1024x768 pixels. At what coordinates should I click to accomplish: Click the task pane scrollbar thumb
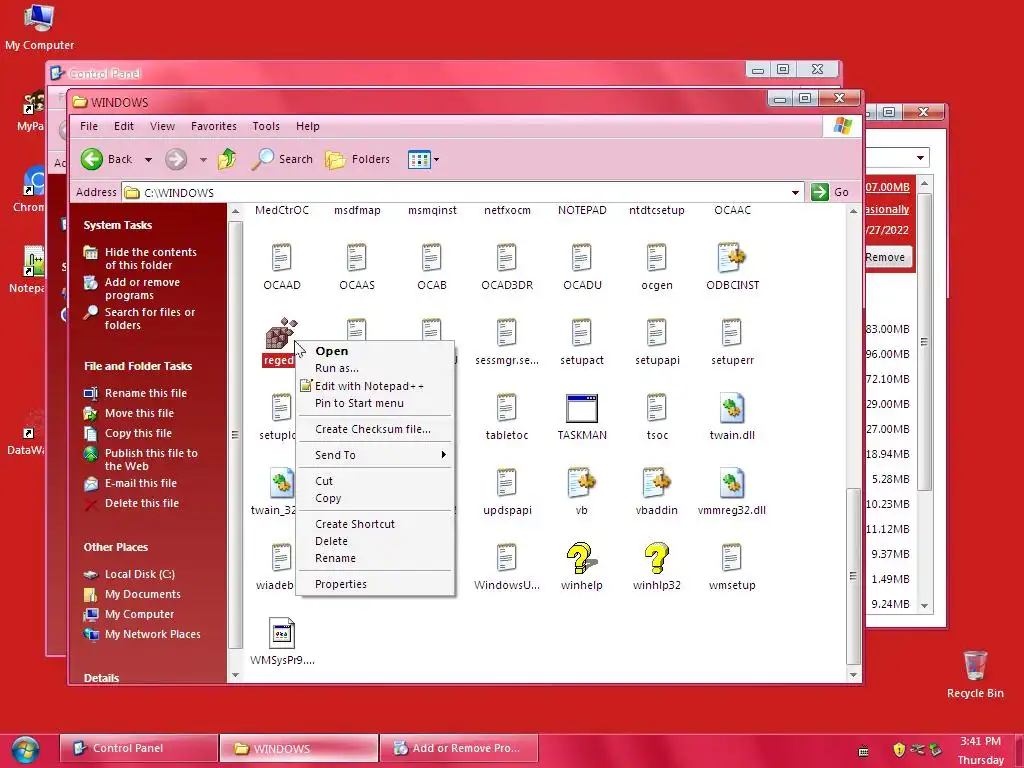(235, 436)
